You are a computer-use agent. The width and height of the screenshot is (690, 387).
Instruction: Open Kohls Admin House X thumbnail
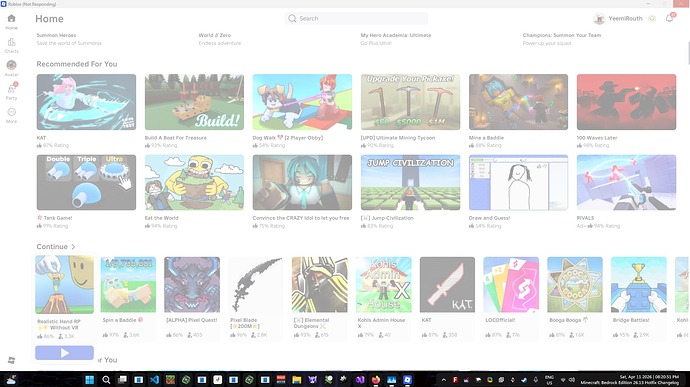[x=383, y=285]
